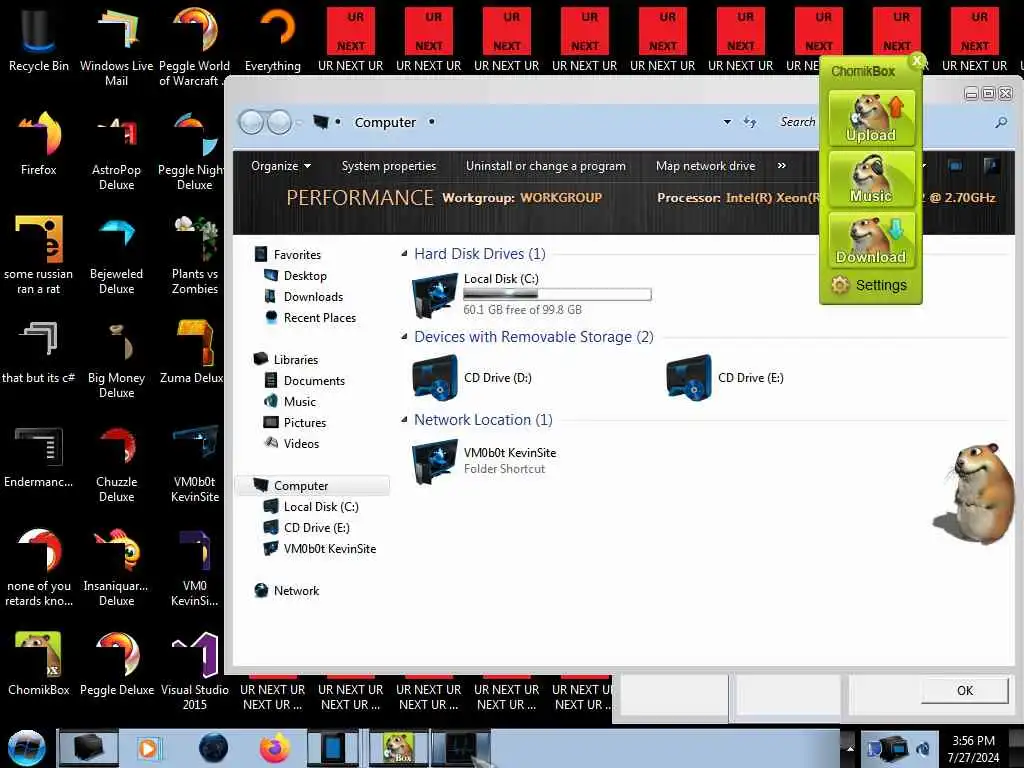Open the Windows Start menu

pyautogui.click(x=26, y=748)
